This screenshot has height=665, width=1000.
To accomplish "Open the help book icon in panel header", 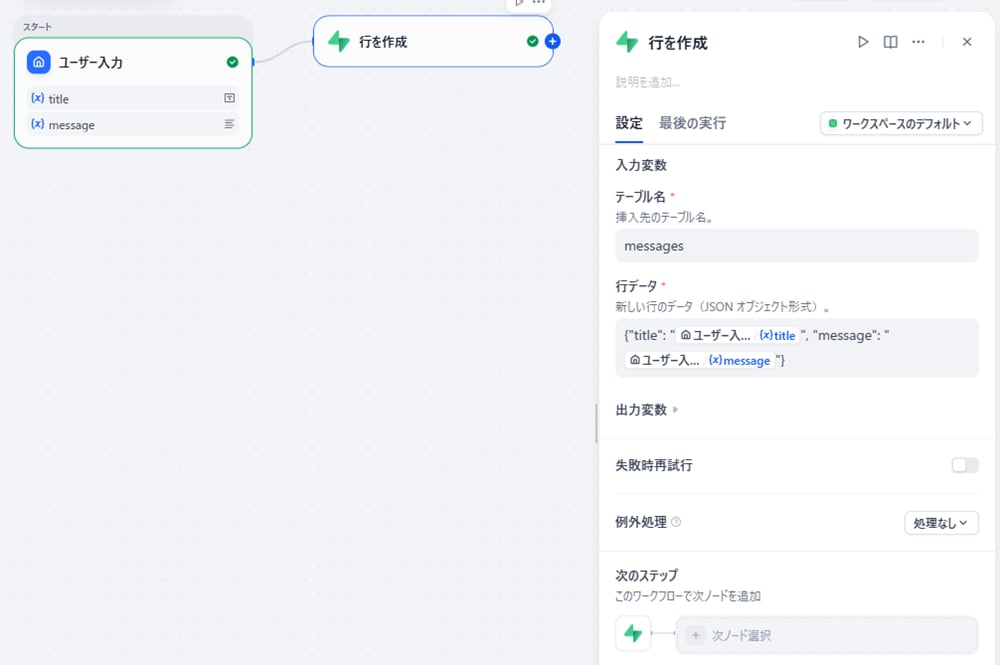I will pos(890,42).
